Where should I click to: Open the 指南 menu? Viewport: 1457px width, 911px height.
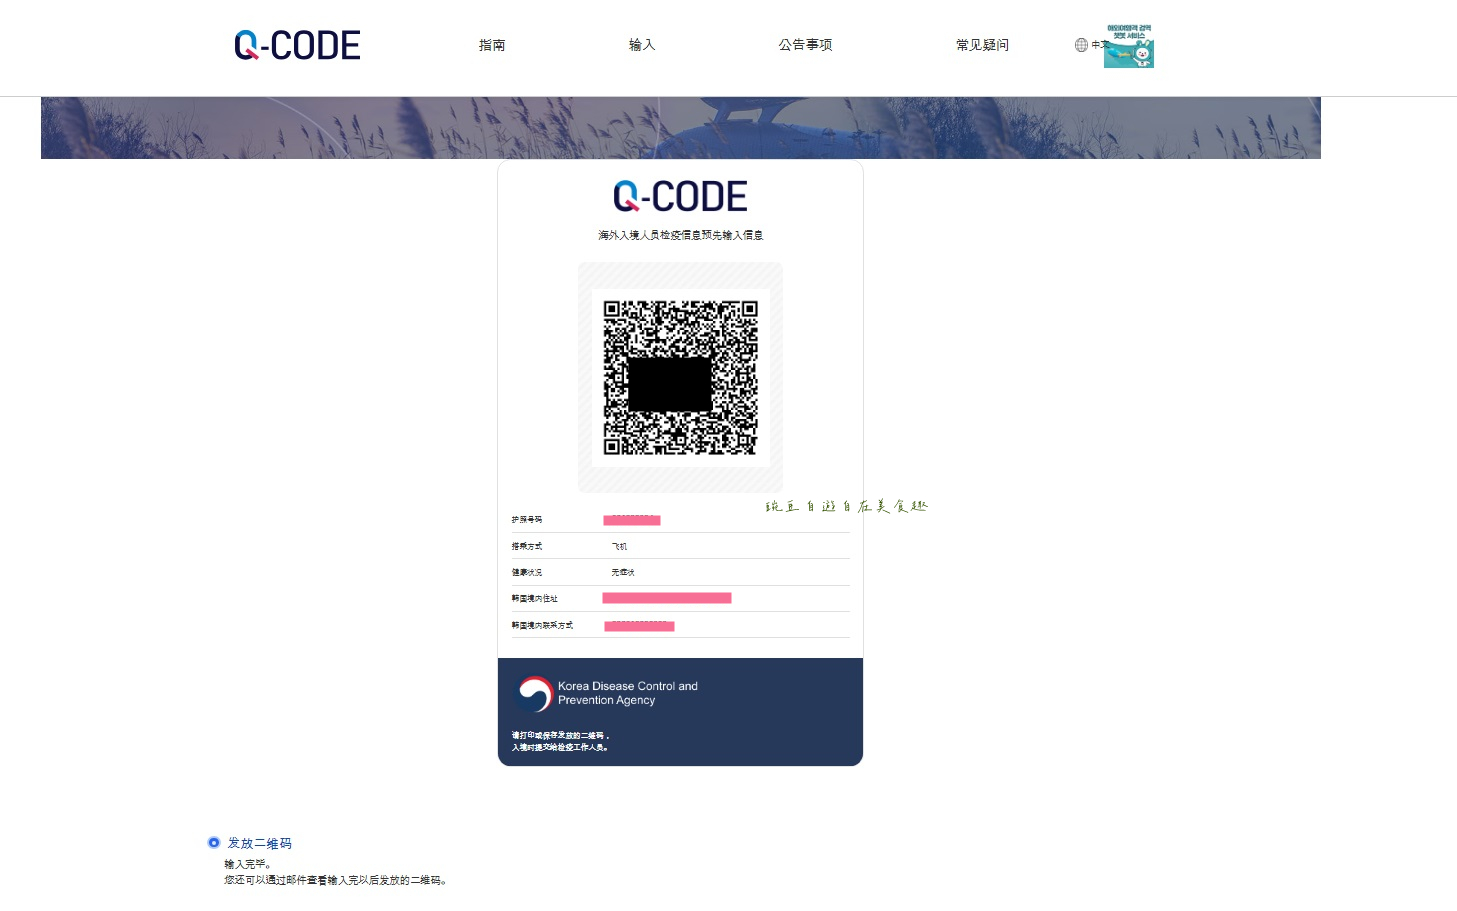(x=492, y=45)
